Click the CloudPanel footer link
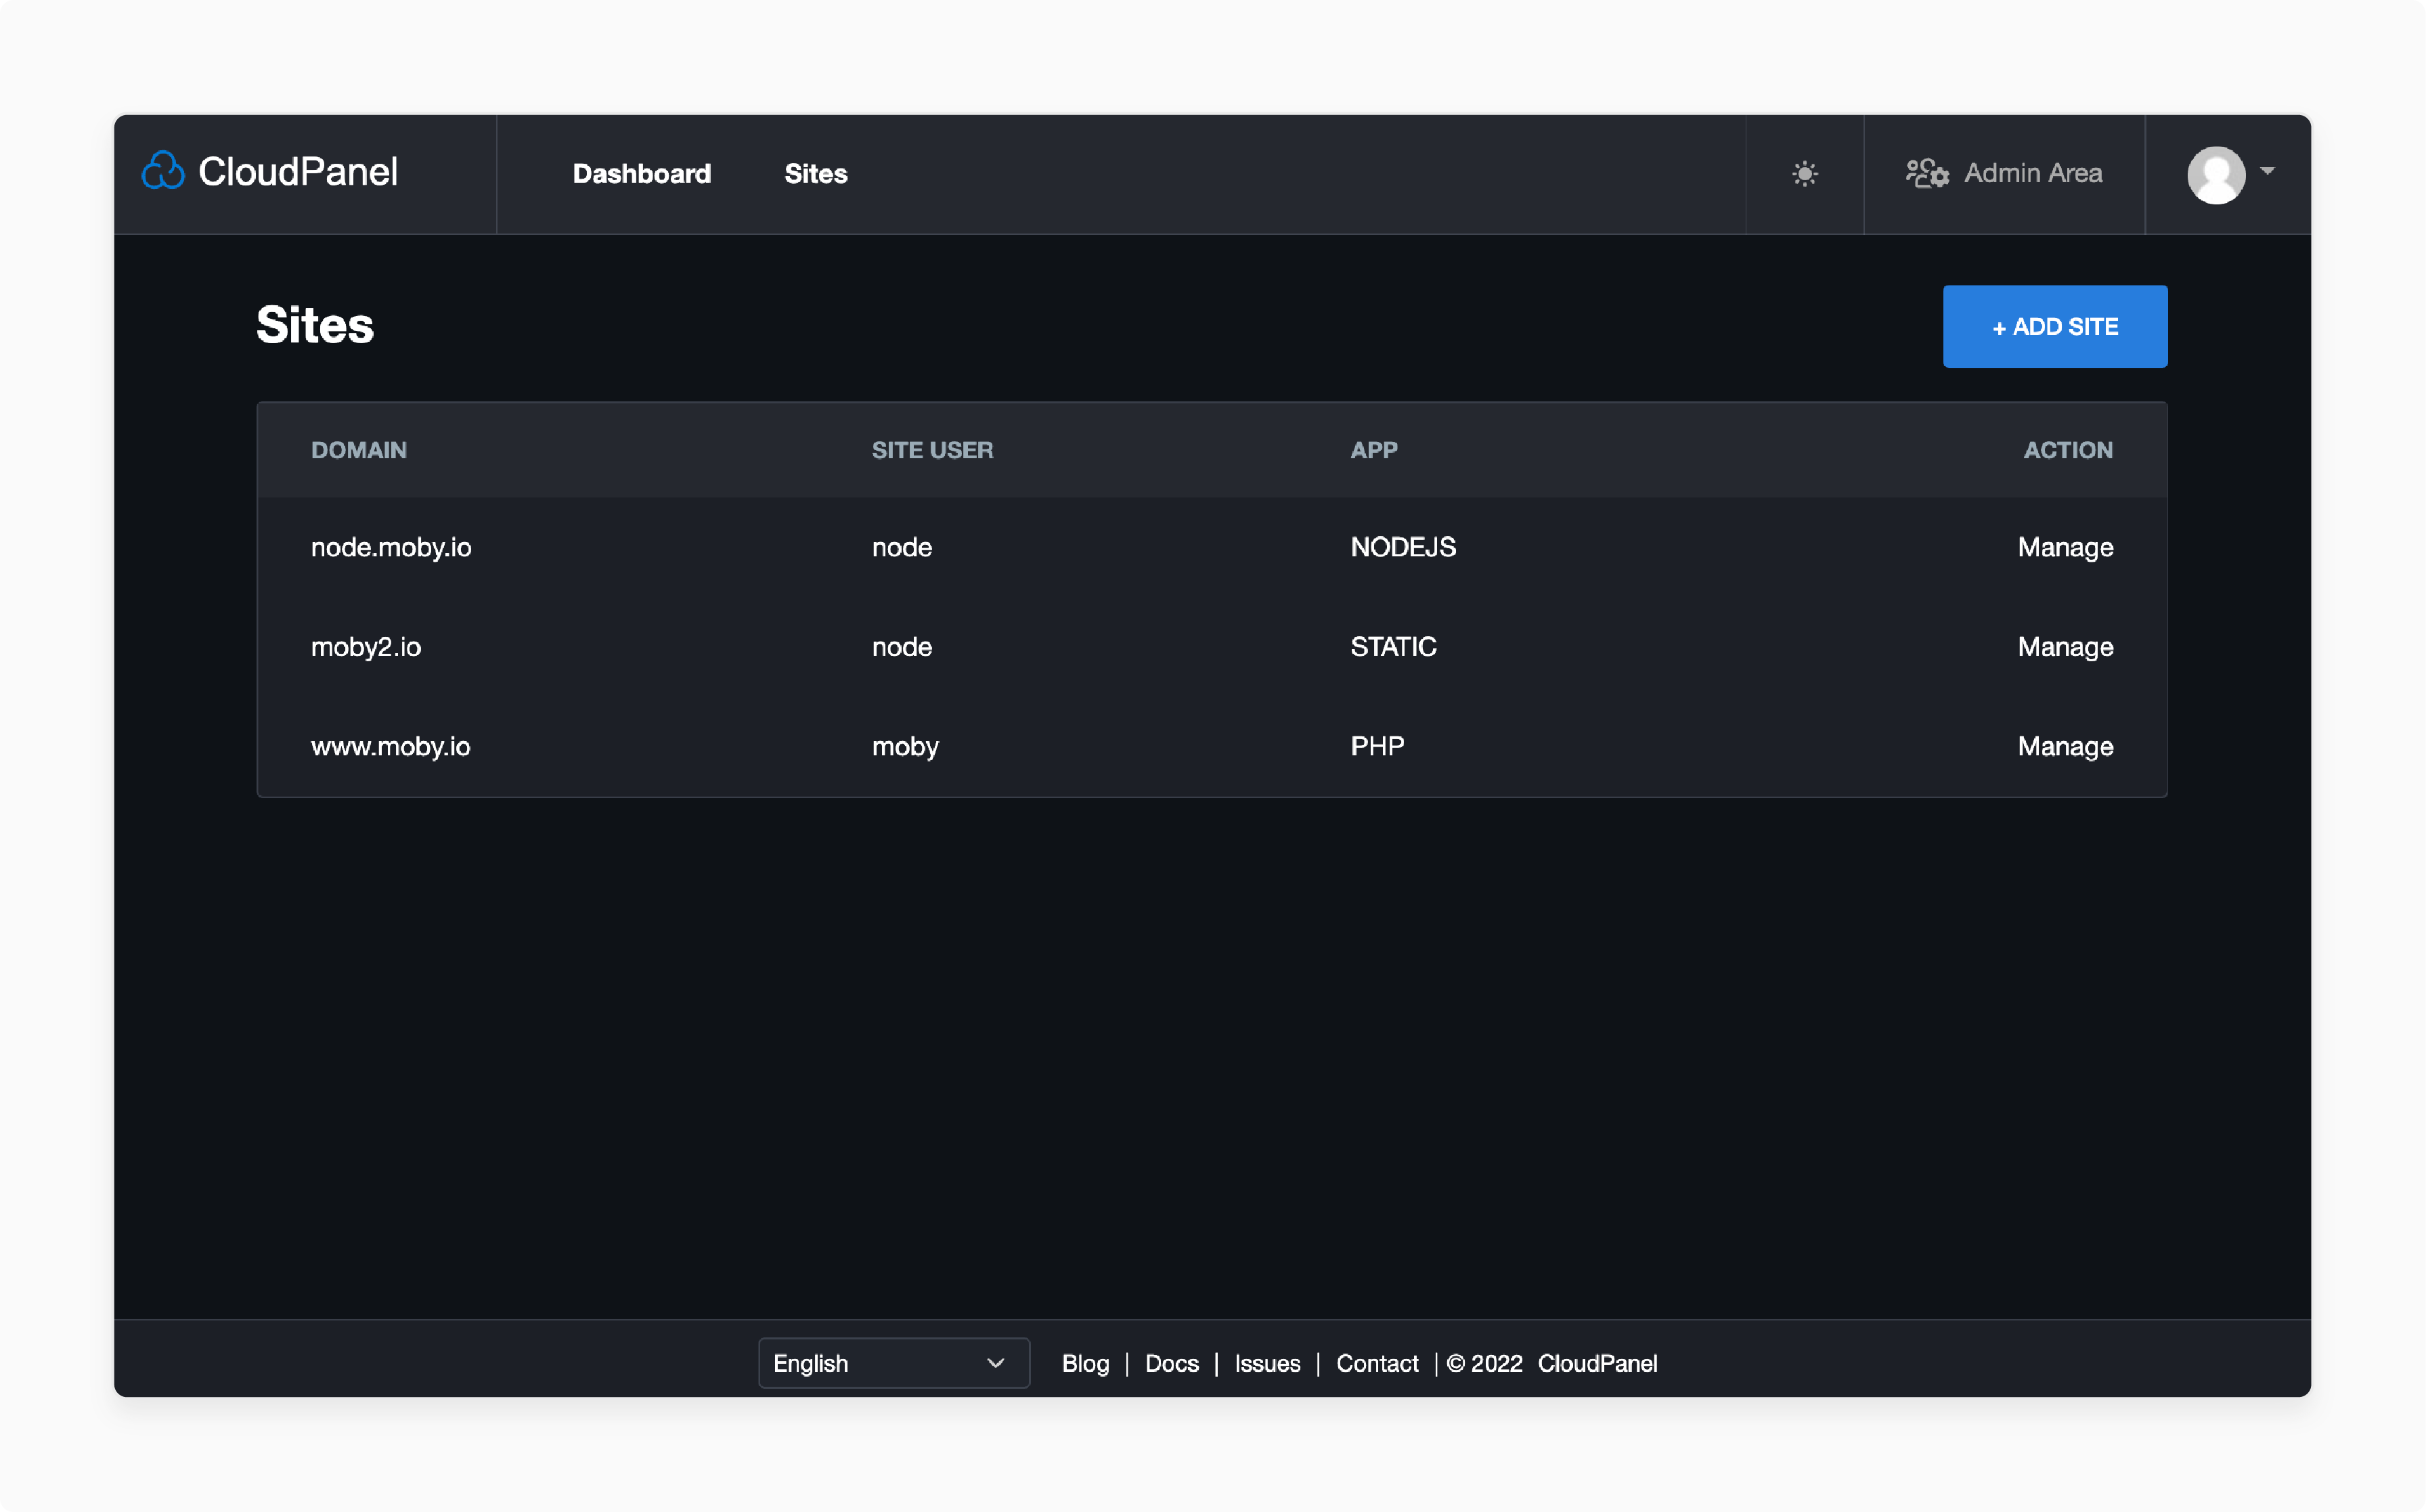This screenshot has width=2426, height=1512. [1597, 1363]
